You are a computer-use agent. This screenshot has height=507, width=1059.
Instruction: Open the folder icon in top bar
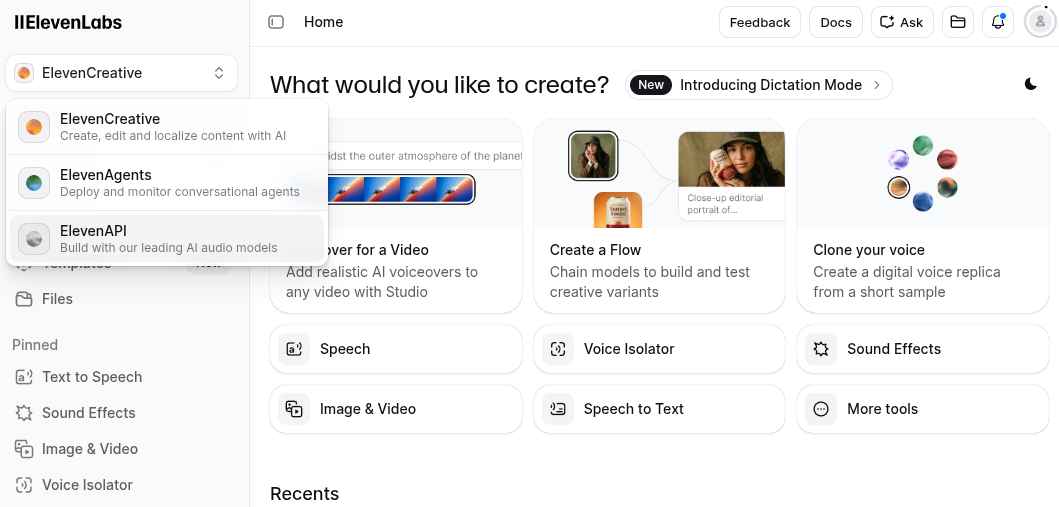(x=958, y=22)
